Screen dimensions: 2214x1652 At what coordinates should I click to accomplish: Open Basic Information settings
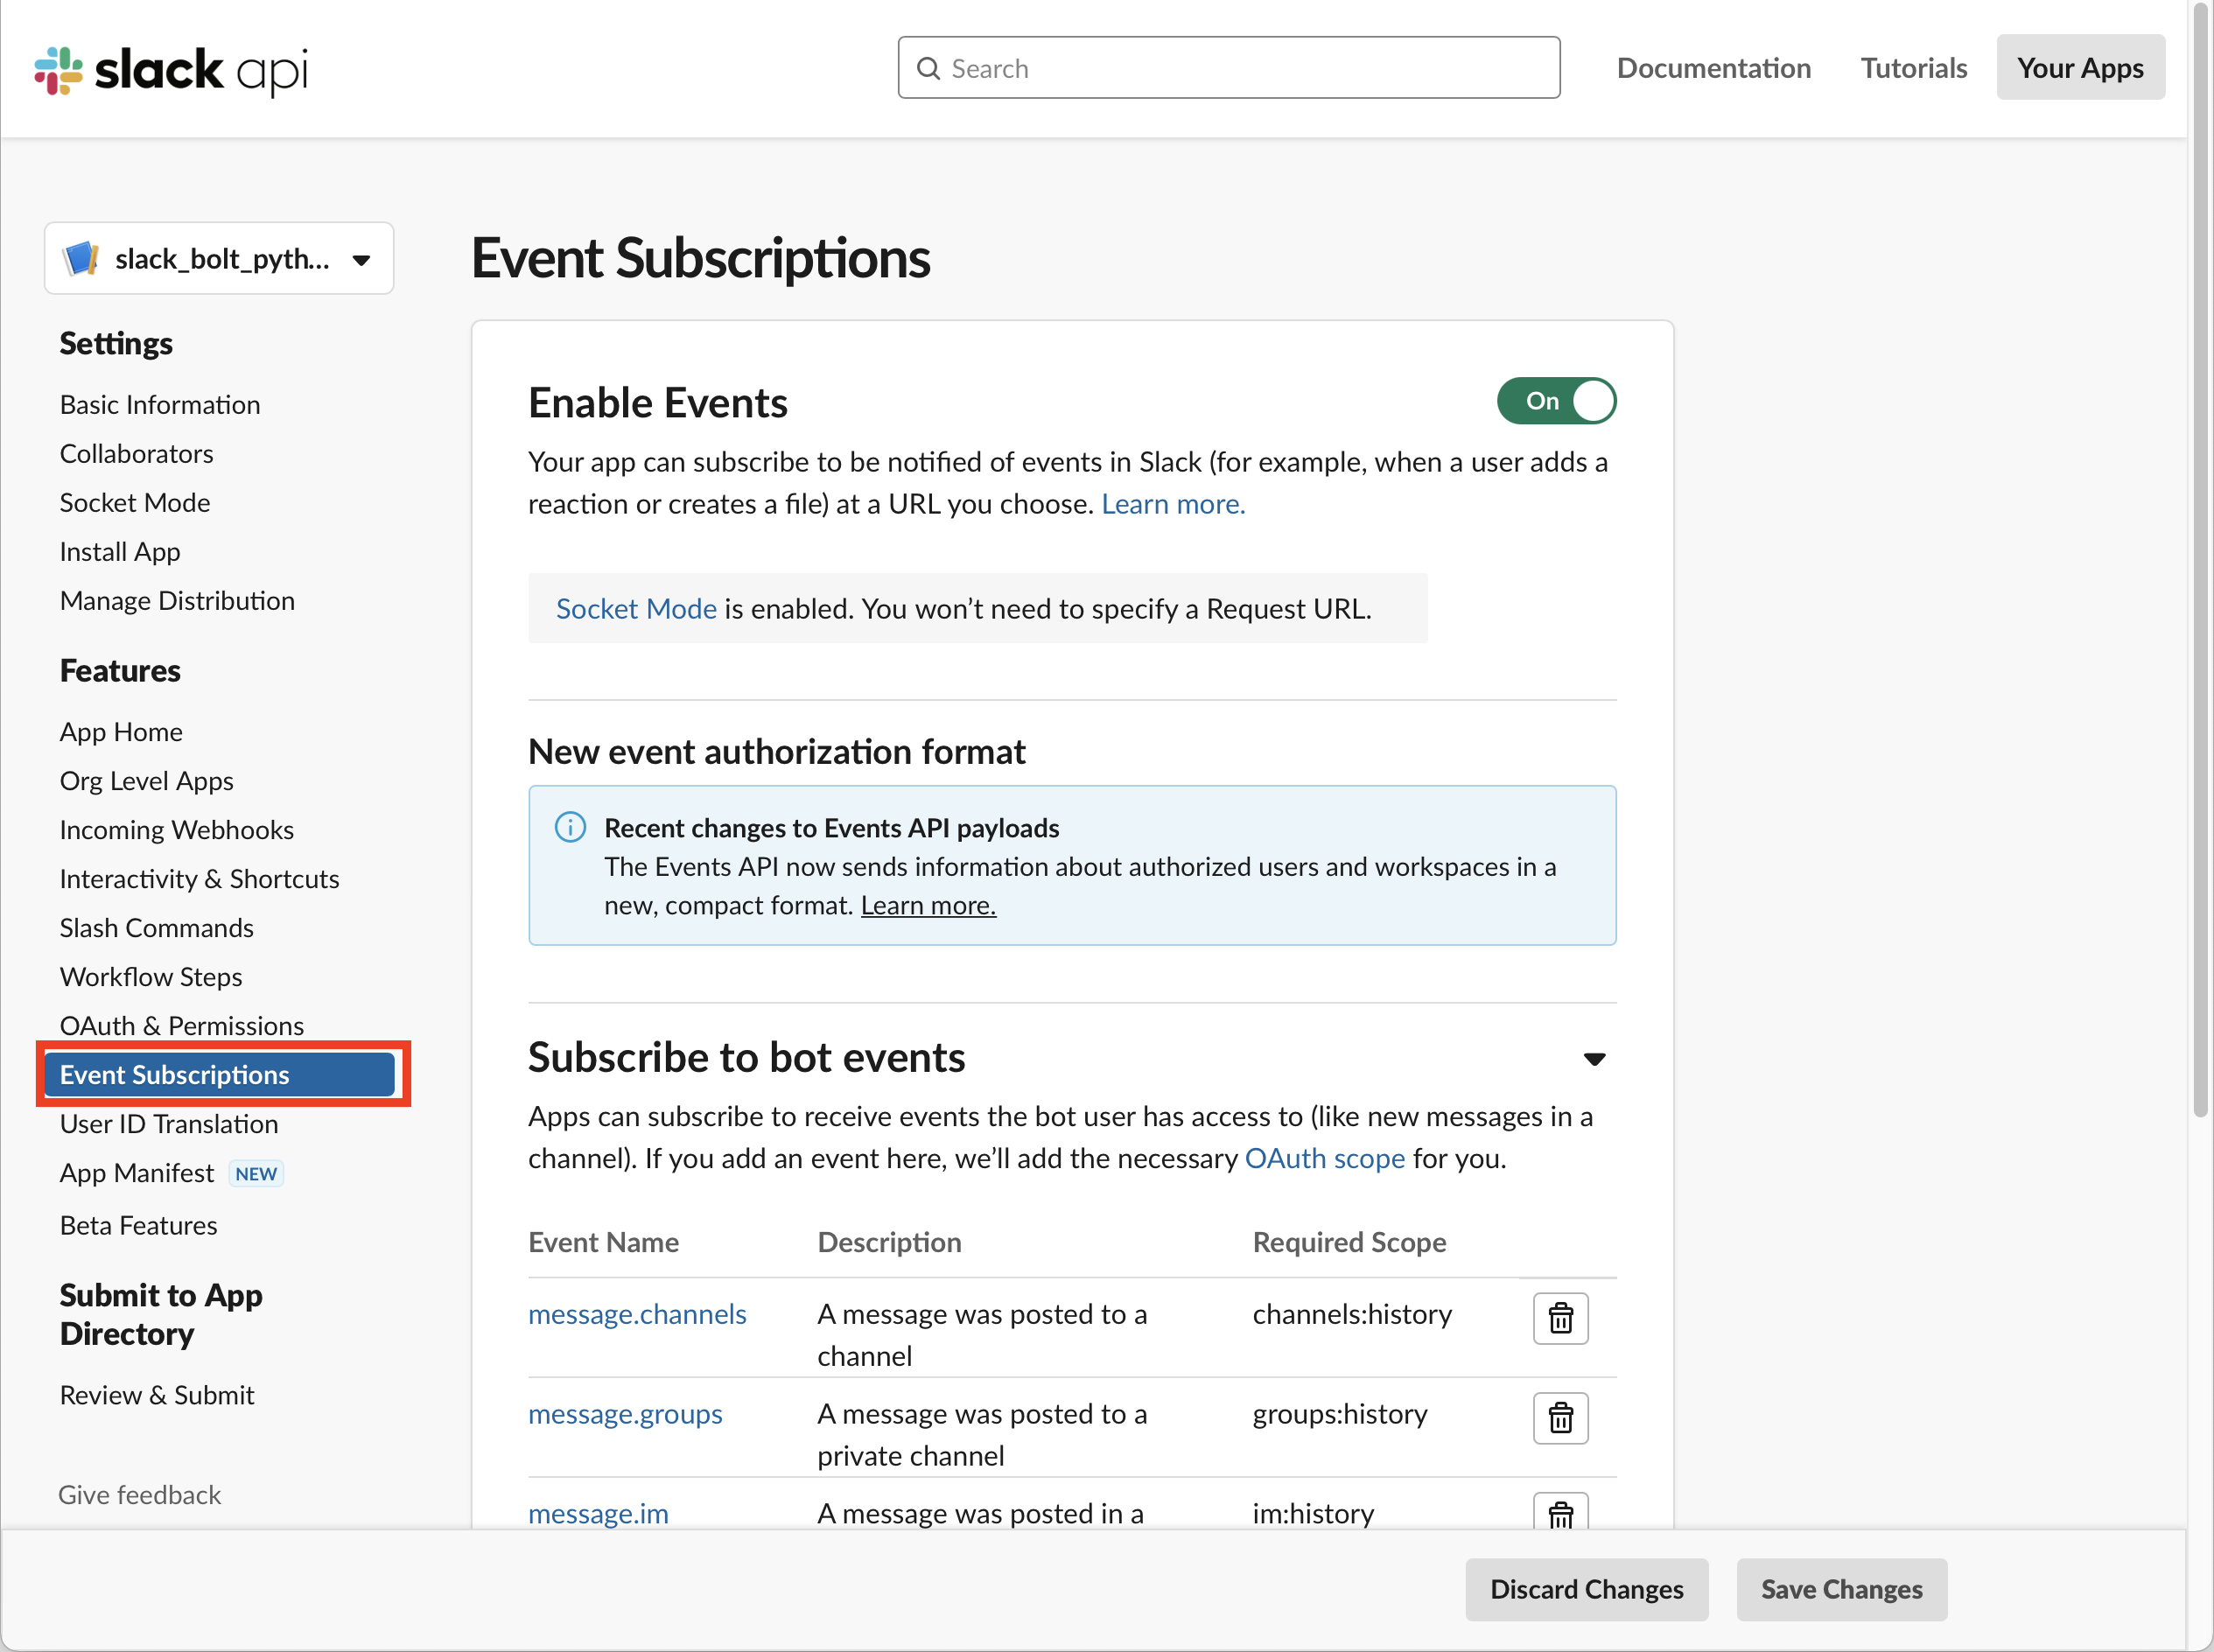tap(160, 405)
